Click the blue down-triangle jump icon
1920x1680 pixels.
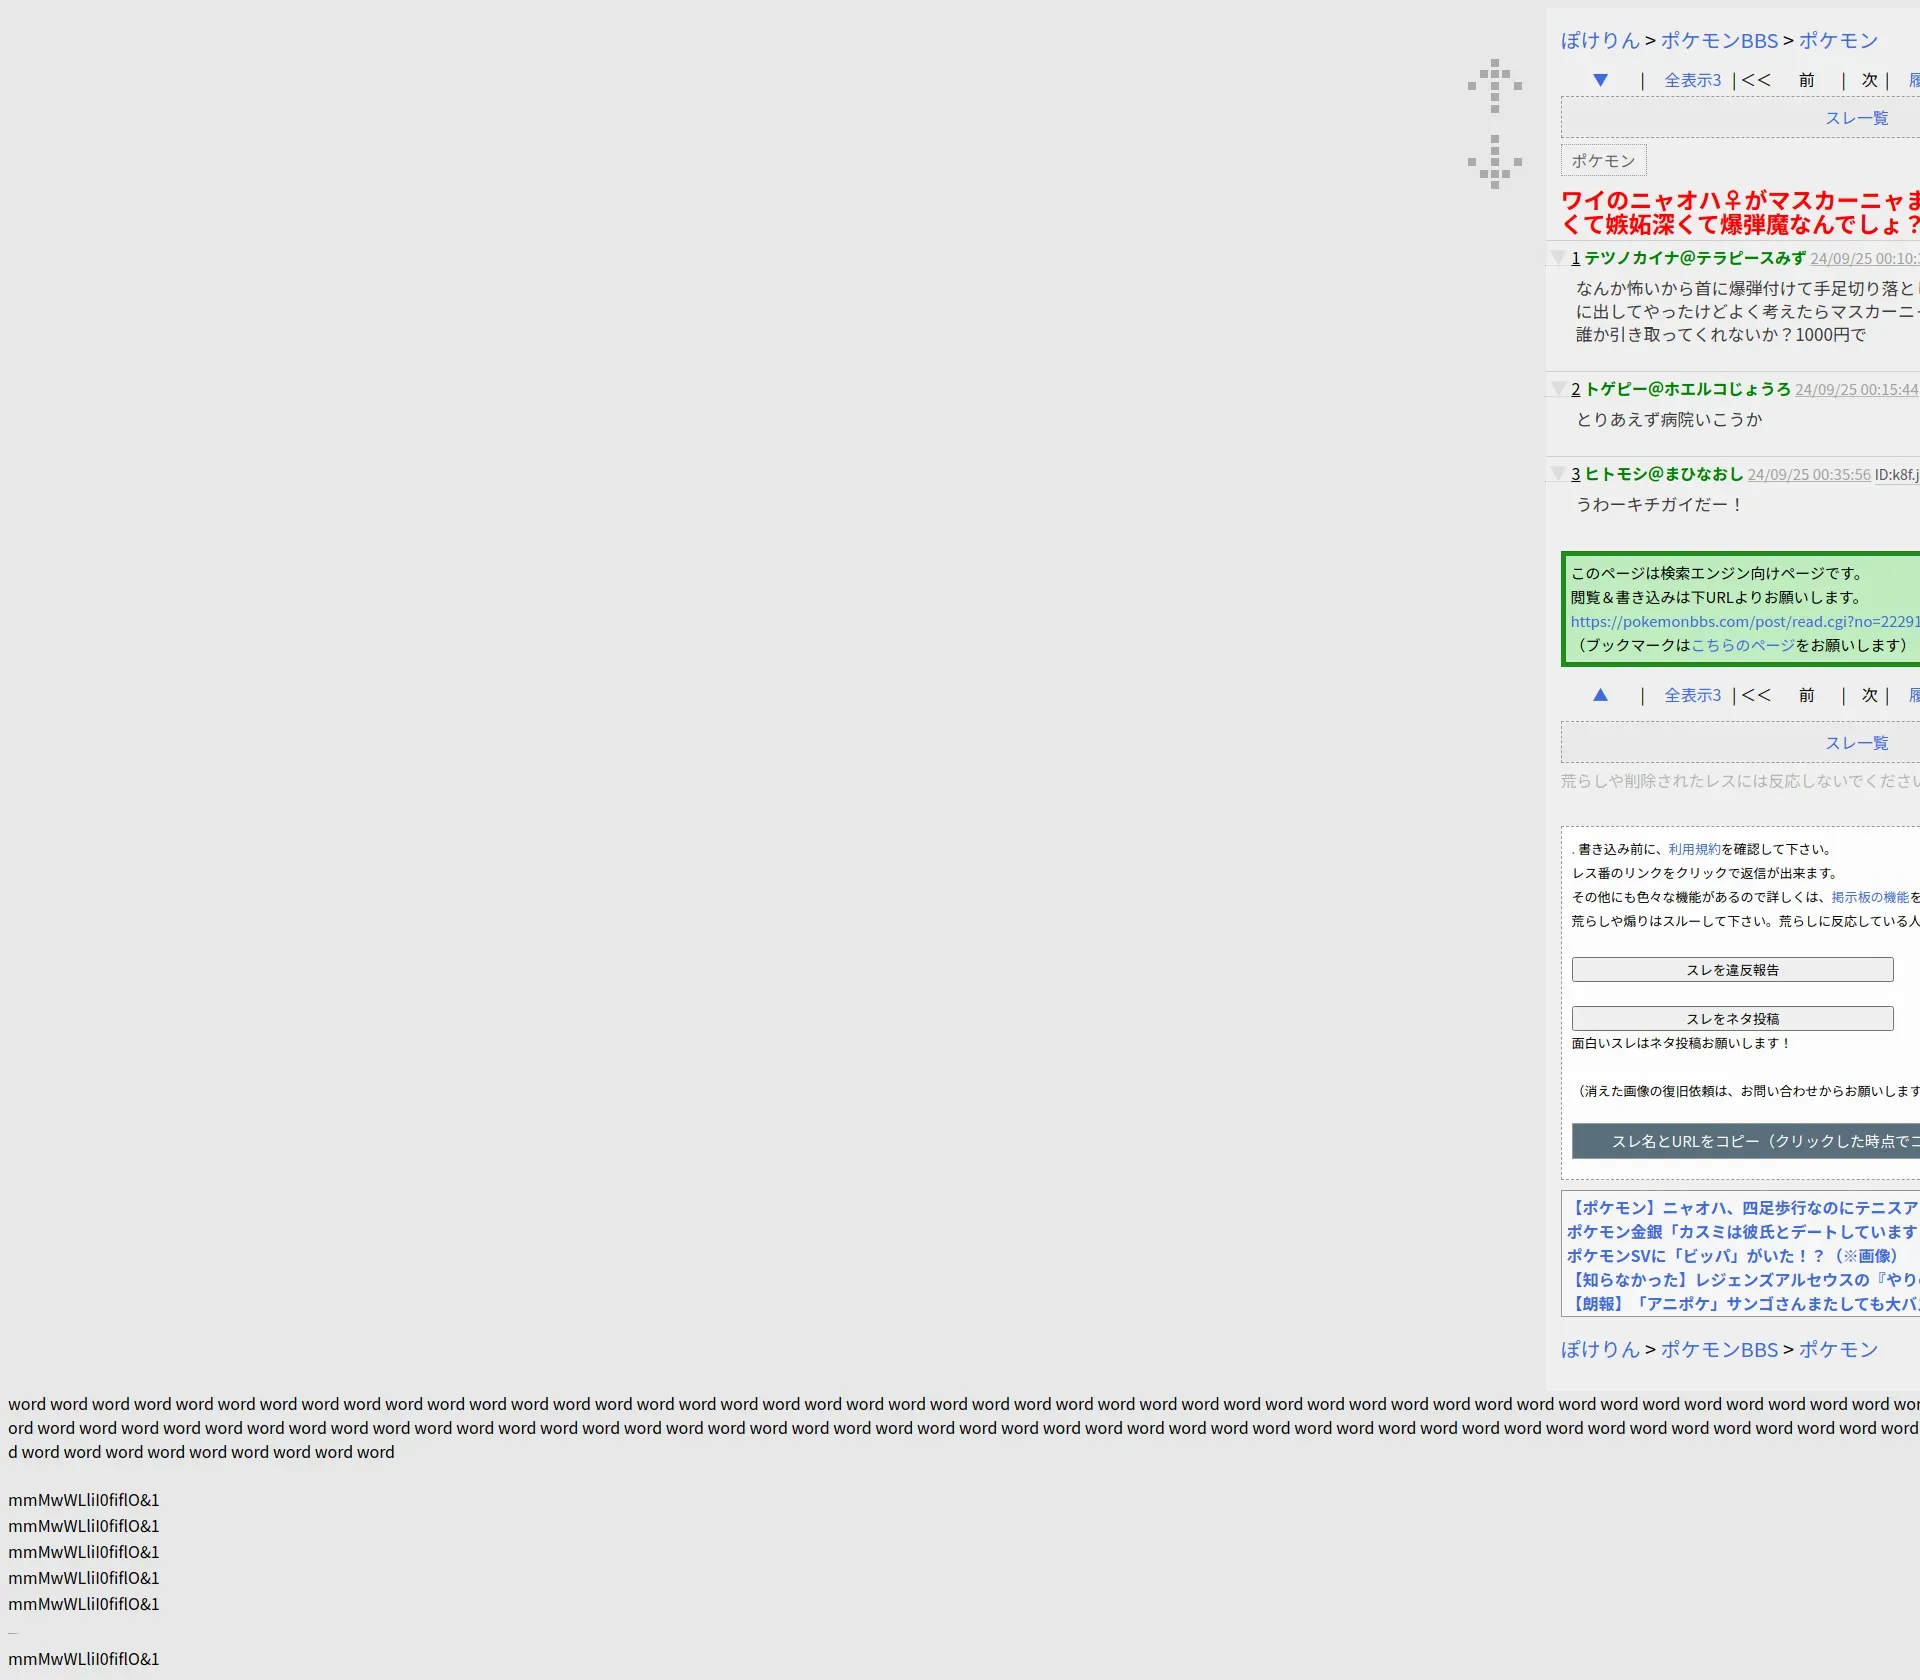[x=1600, y=80]
